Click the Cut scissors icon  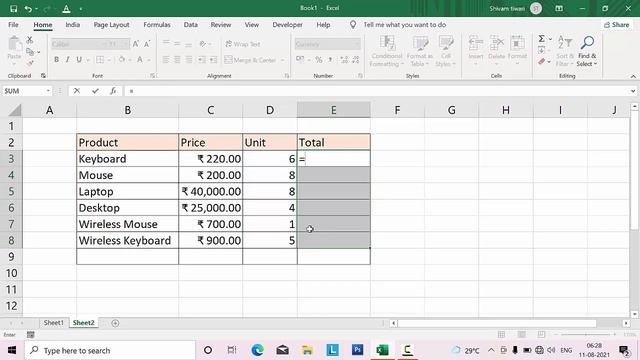(29, 40)
